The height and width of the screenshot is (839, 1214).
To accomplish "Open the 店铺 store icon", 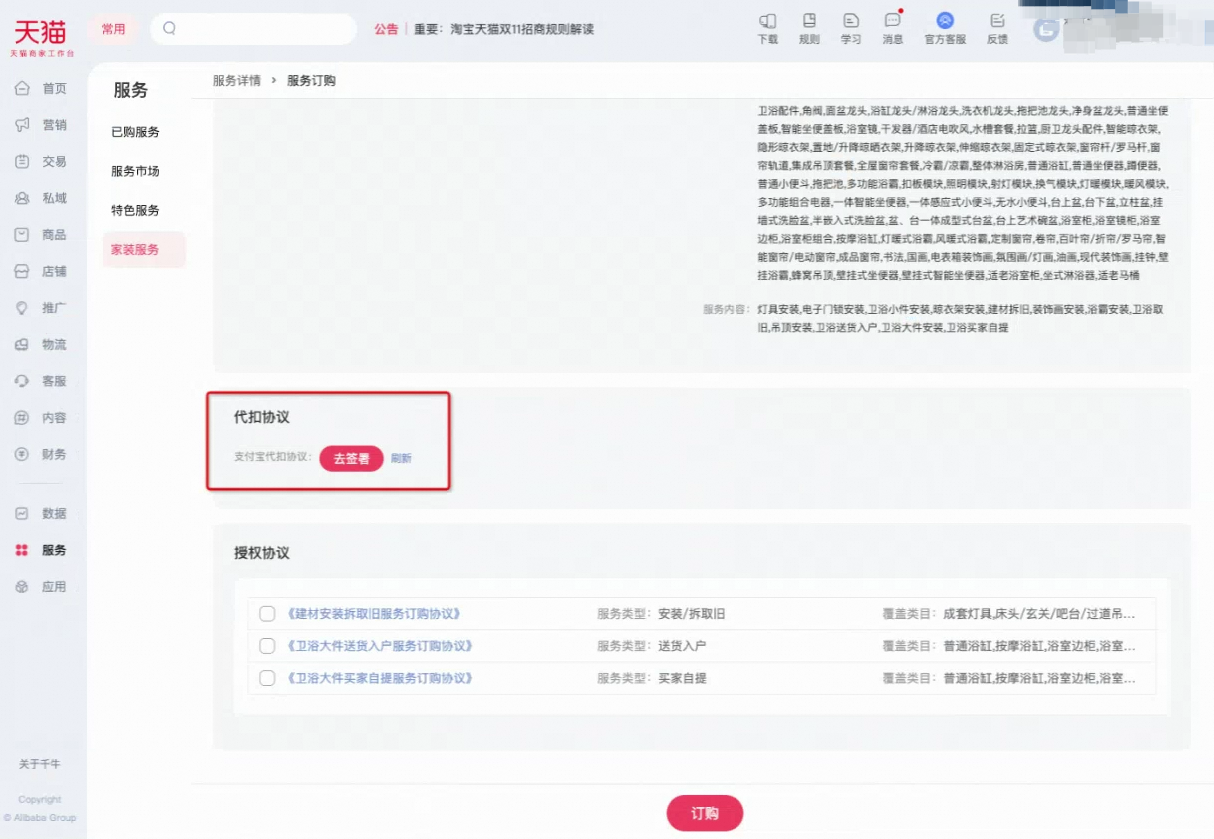I will 22,271.
